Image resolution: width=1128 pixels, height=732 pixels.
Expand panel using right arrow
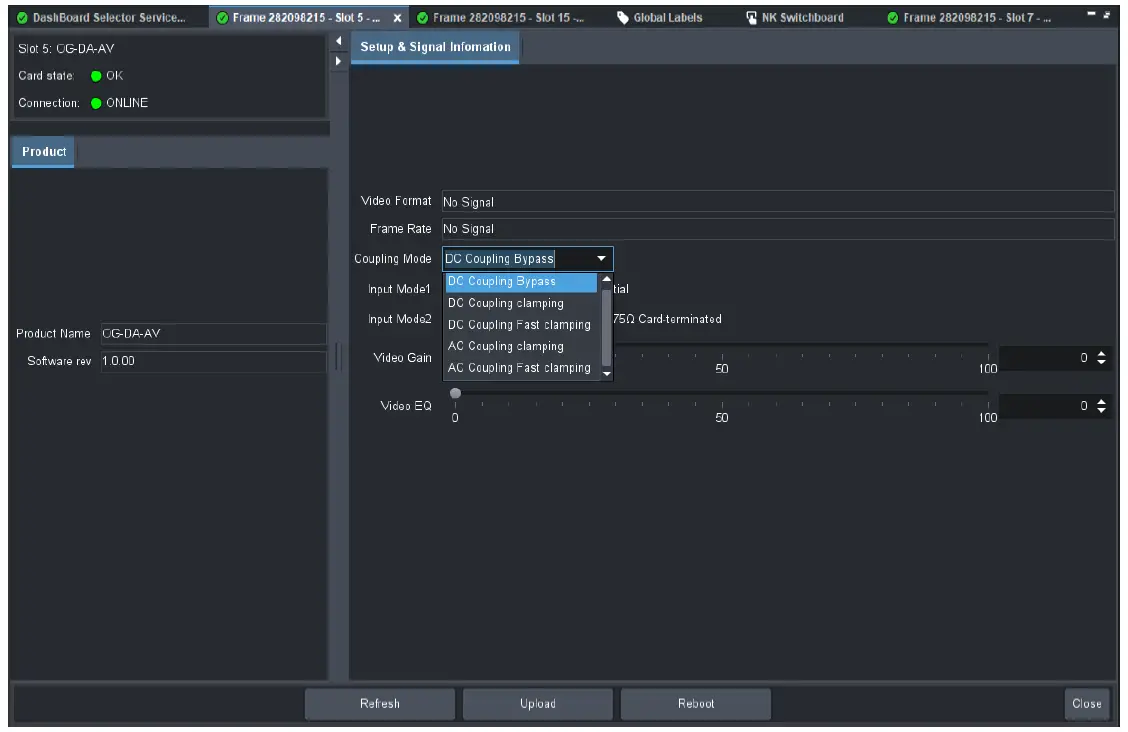[x=338, y=61]
